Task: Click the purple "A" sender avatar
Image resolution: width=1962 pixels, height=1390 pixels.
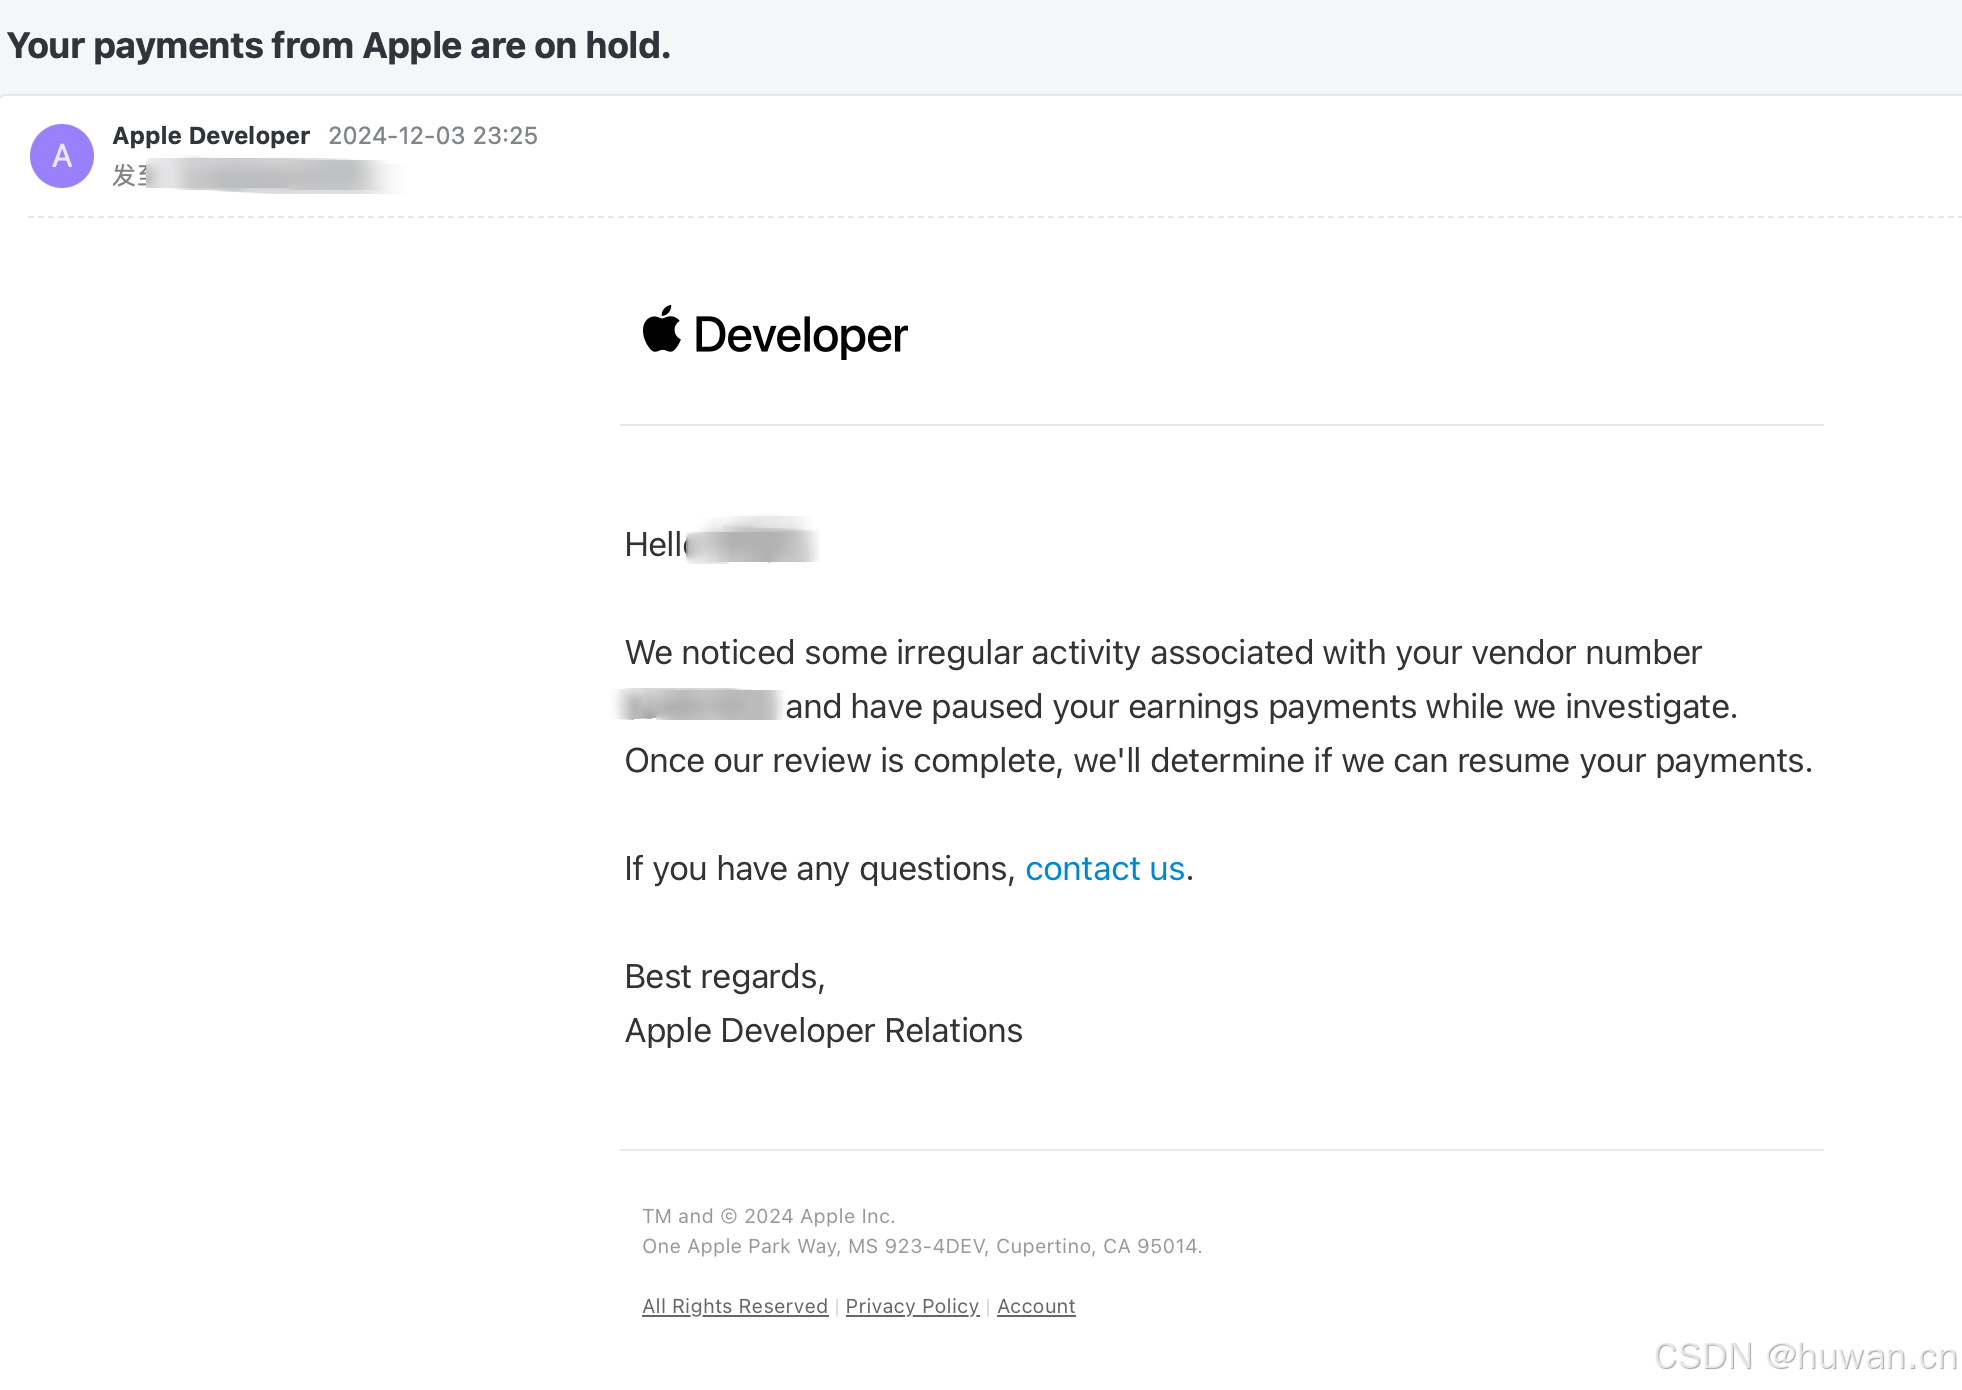Action: [62, 156]
